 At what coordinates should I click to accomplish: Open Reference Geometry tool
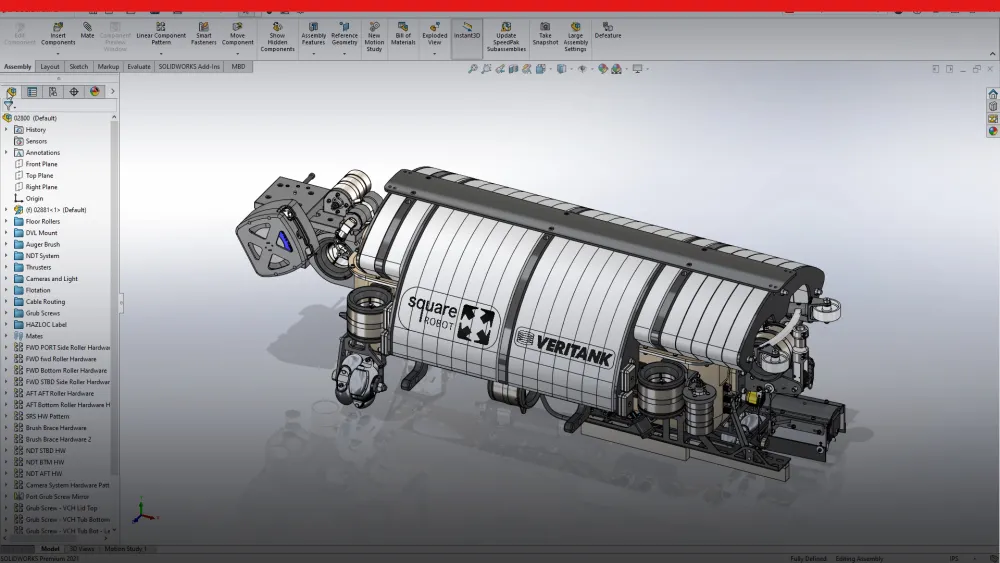344,34
